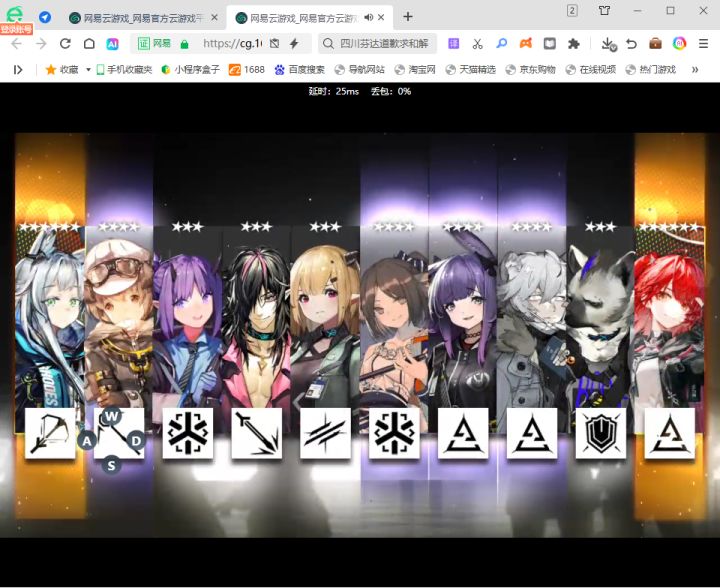This screenshot has width=720, height=588.
Task: Focus the address bar URL https://cg.1
Action: coord(232,44)
